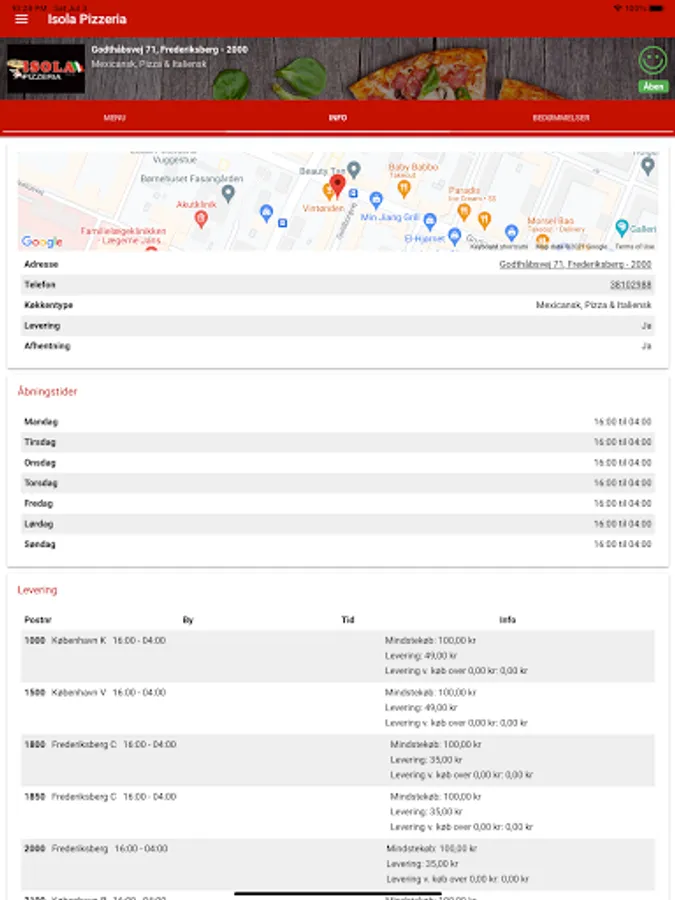Select the Lørdag opening hours row

(x=338, y=523)
